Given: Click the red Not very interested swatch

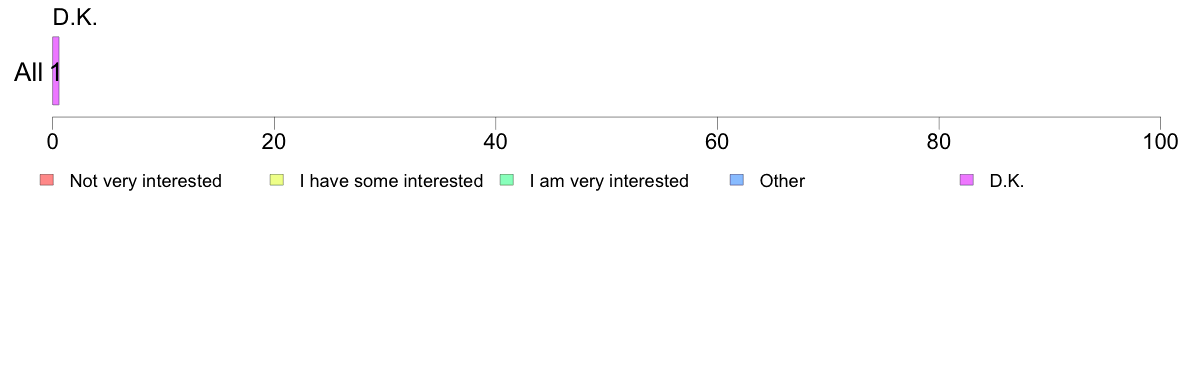Looking at the screenshot, I should 47,180.
